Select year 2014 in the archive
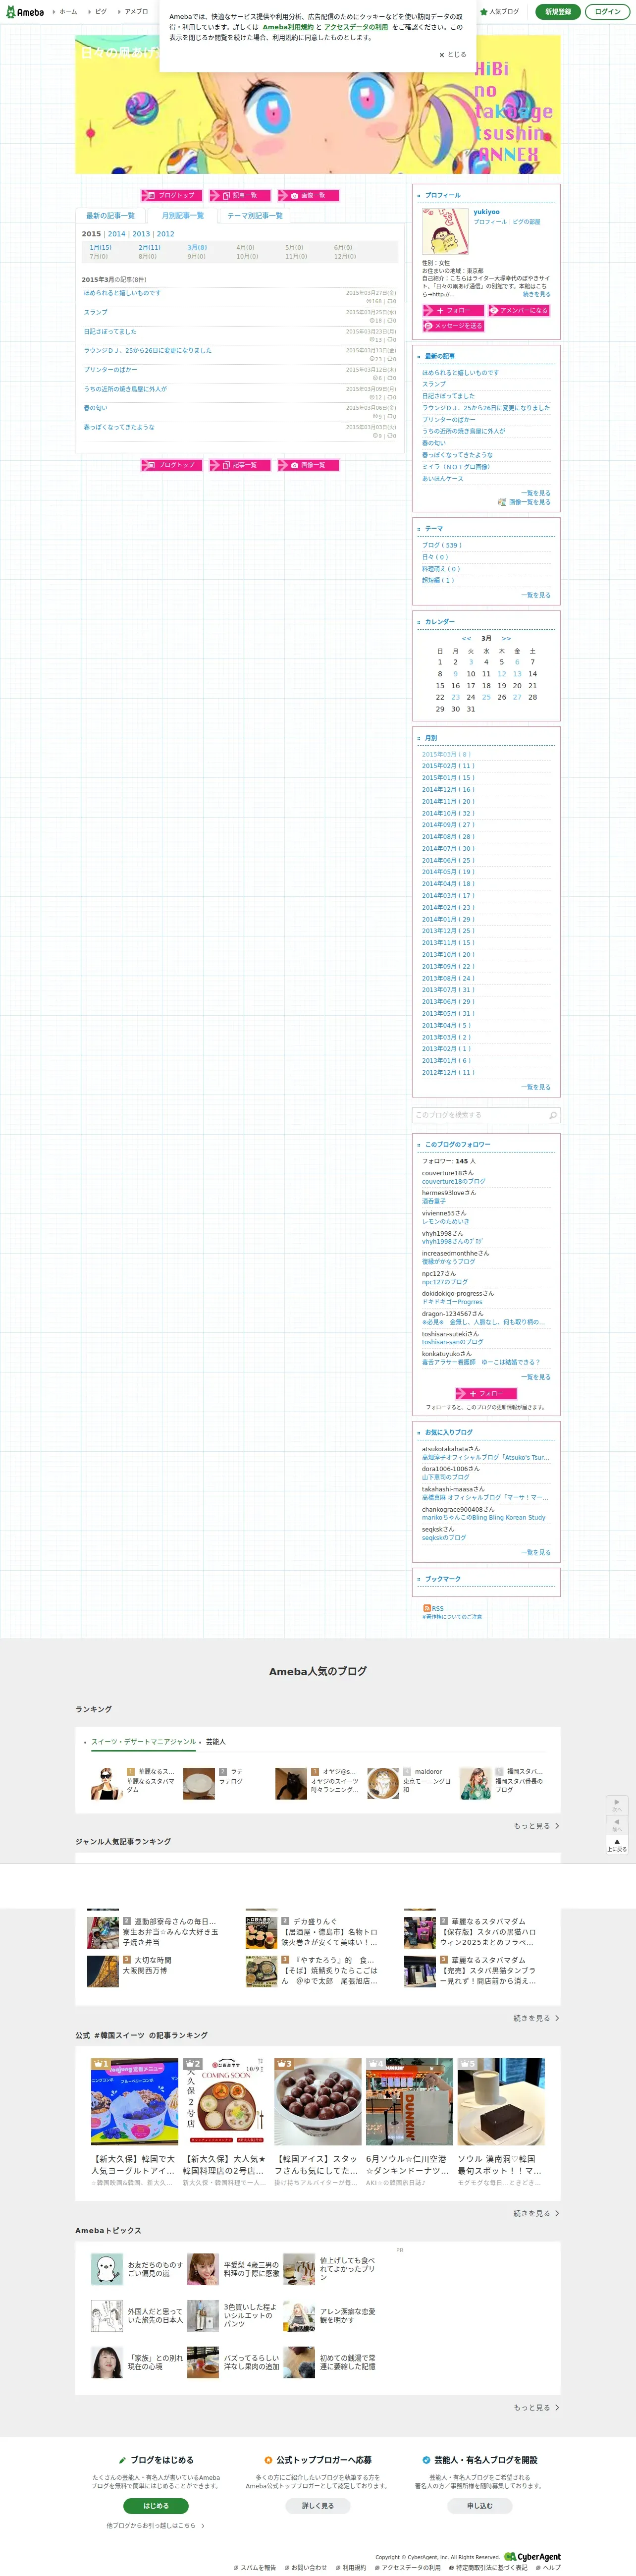The image size is (636, 2576). pyautogui.click(x=117, y=234)
